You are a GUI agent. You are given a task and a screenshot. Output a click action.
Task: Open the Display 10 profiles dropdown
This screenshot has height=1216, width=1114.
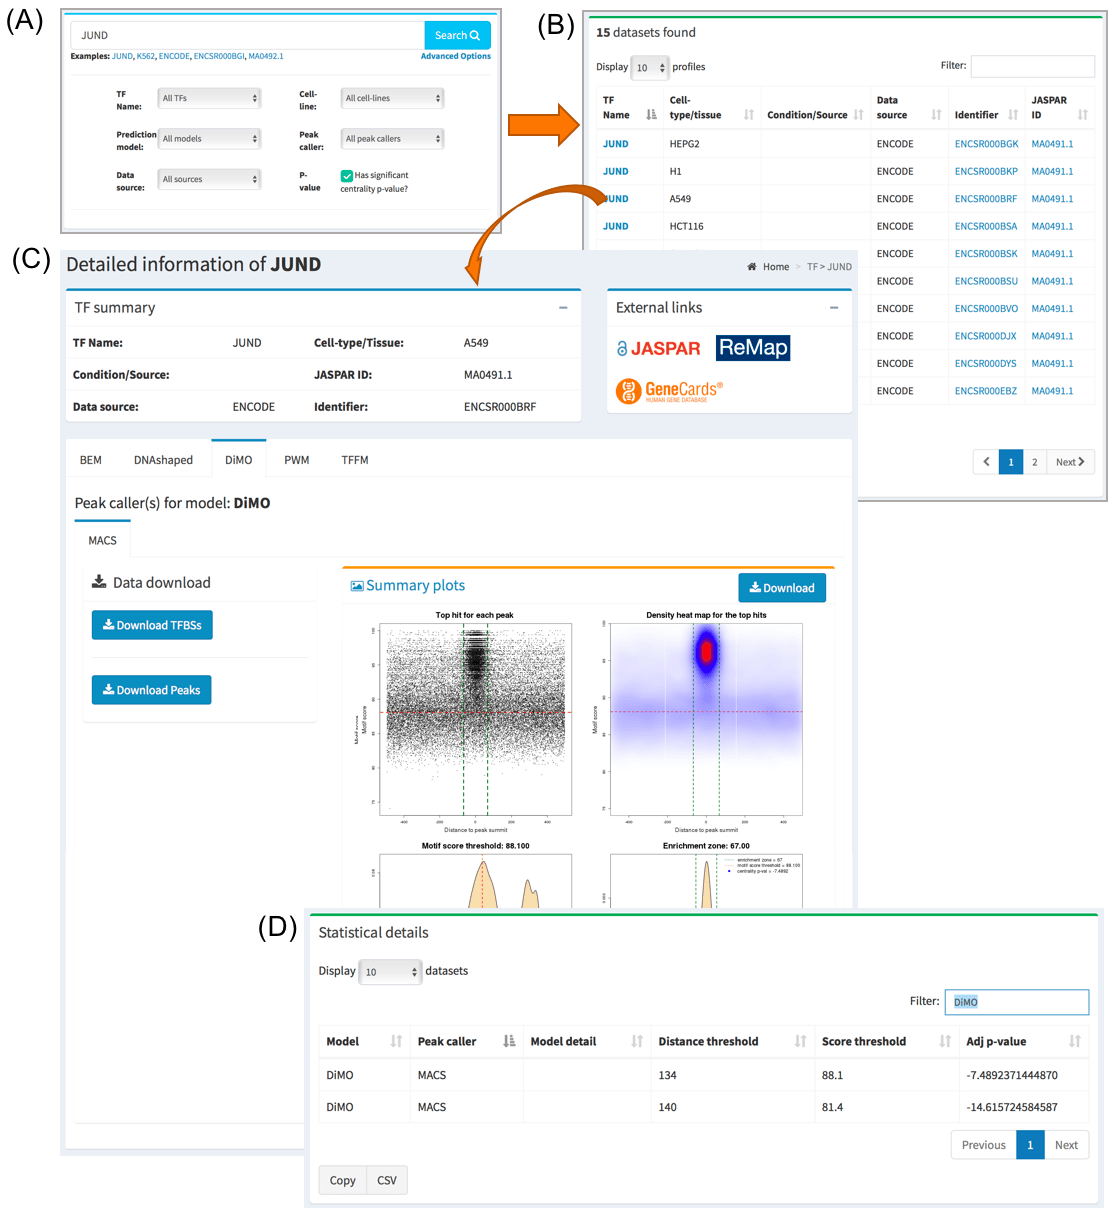(650, 68)
